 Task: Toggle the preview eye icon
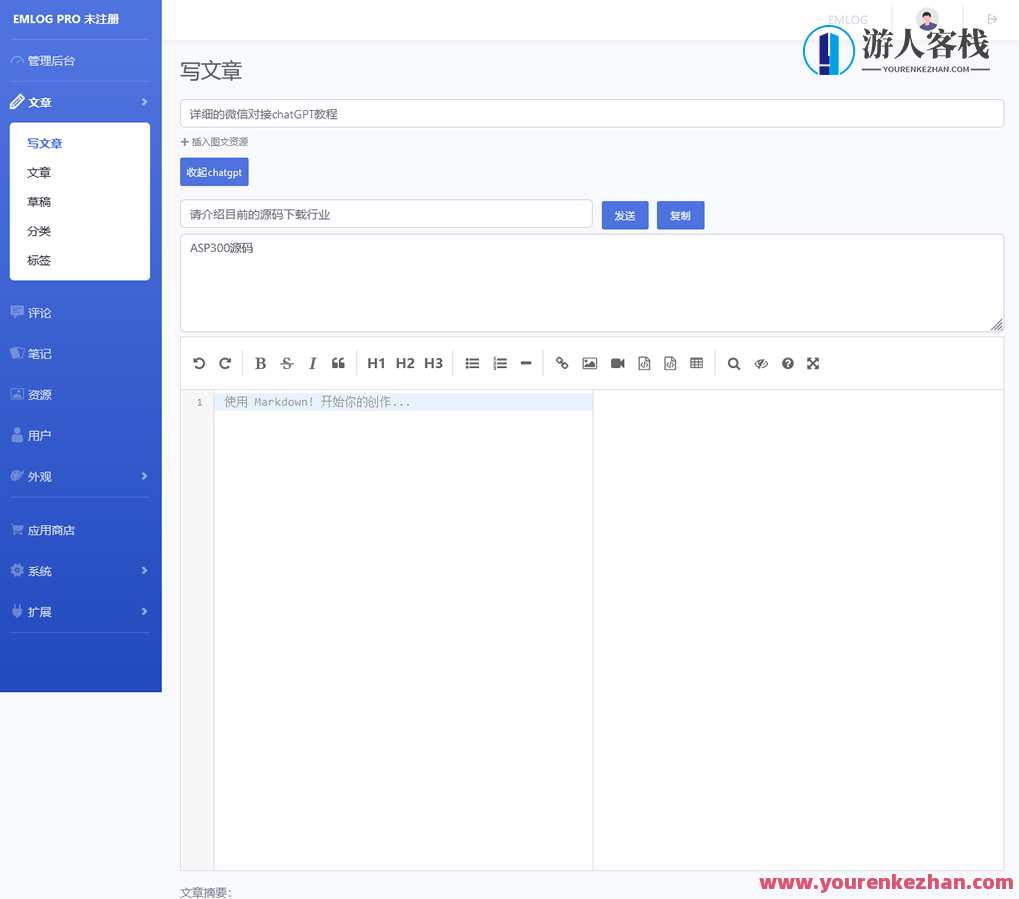[761, 363]
